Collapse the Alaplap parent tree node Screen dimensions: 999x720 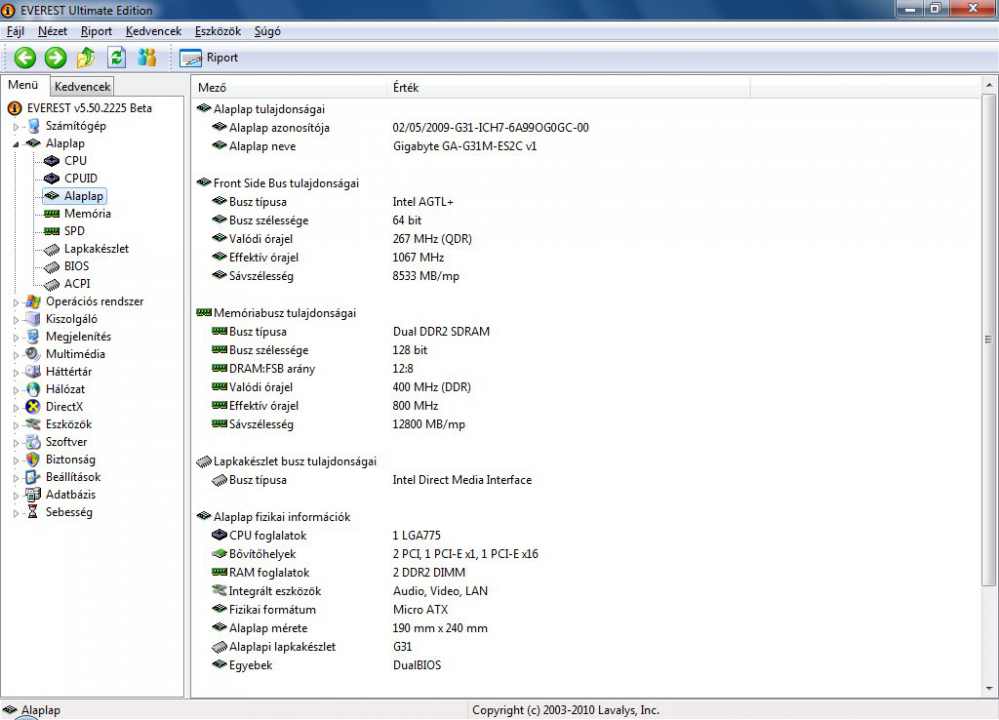(16, 144)
